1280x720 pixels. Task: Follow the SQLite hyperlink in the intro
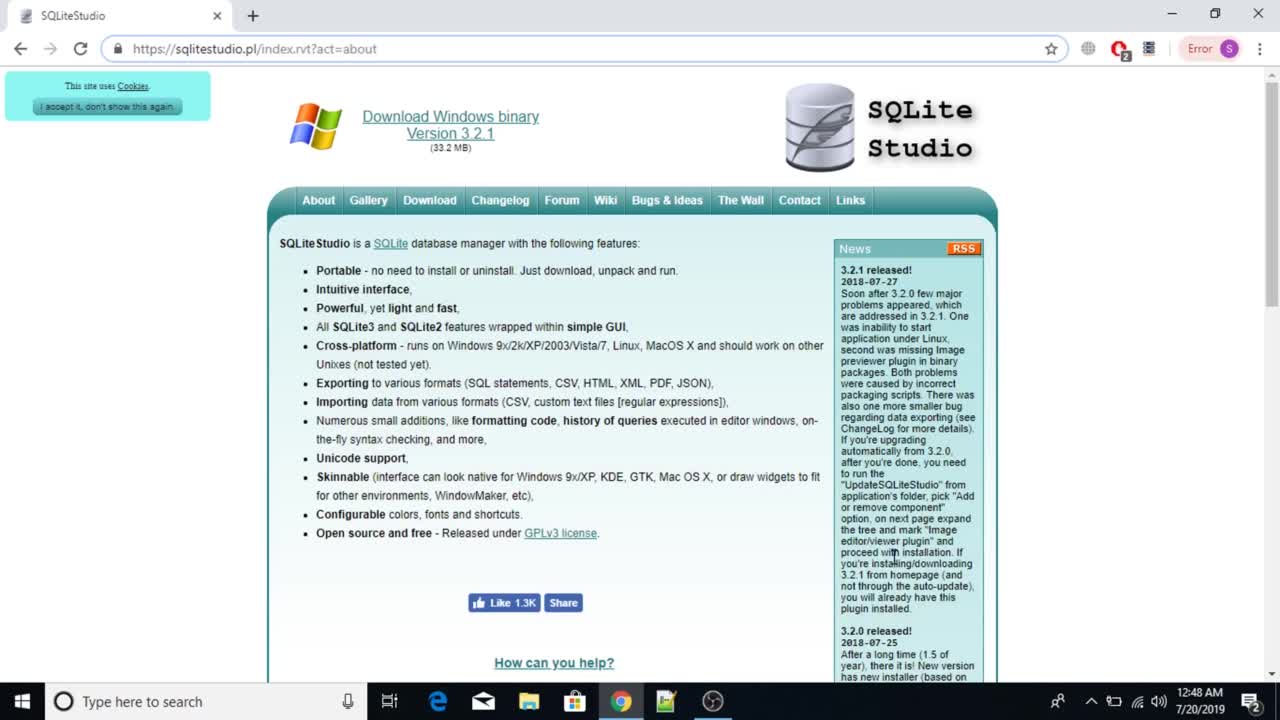(x=391, y=243)
